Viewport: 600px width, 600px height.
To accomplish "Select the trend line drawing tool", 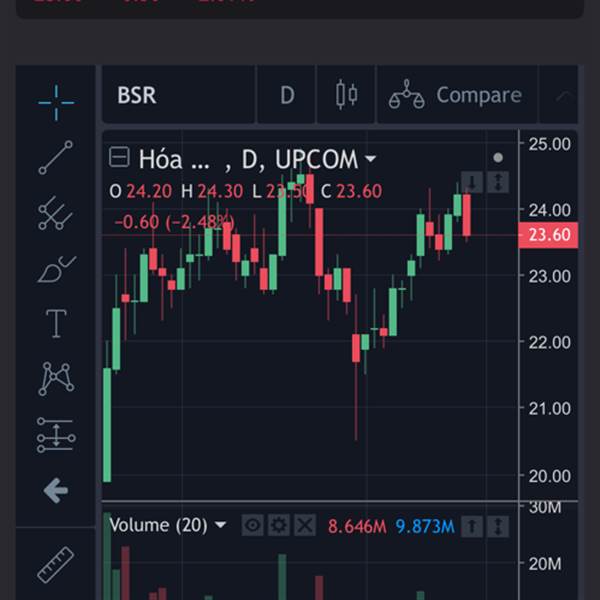I will click(x=56, y=157).
